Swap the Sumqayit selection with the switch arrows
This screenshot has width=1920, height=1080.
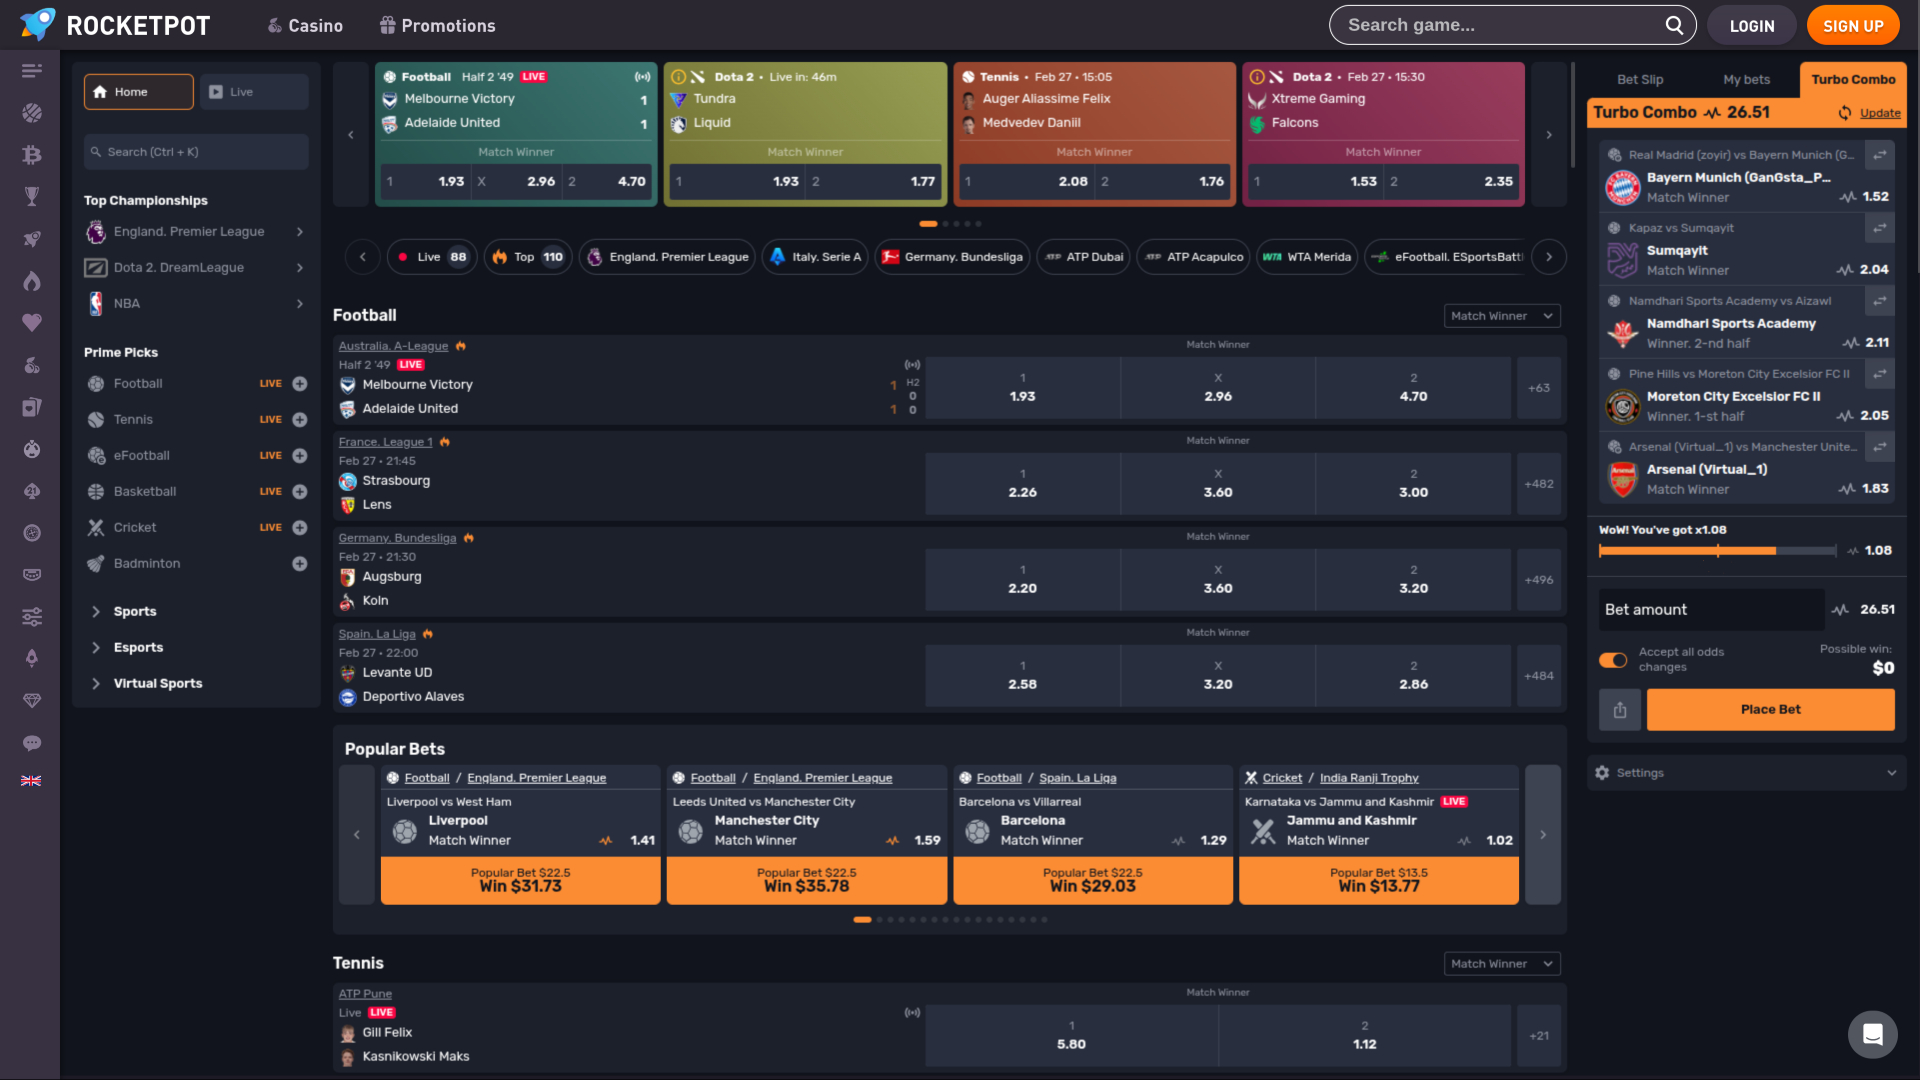pos(1880,228)
